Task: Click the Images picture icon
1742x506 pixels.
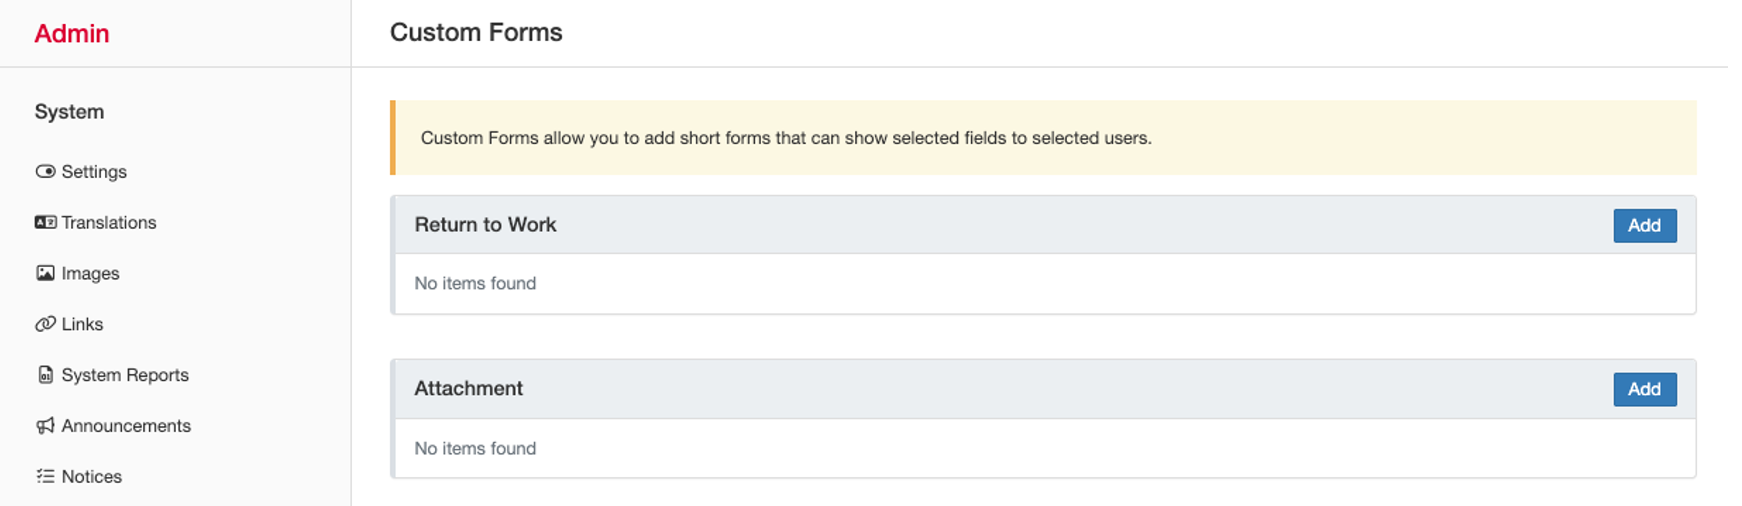Action: tap(45, 274)
